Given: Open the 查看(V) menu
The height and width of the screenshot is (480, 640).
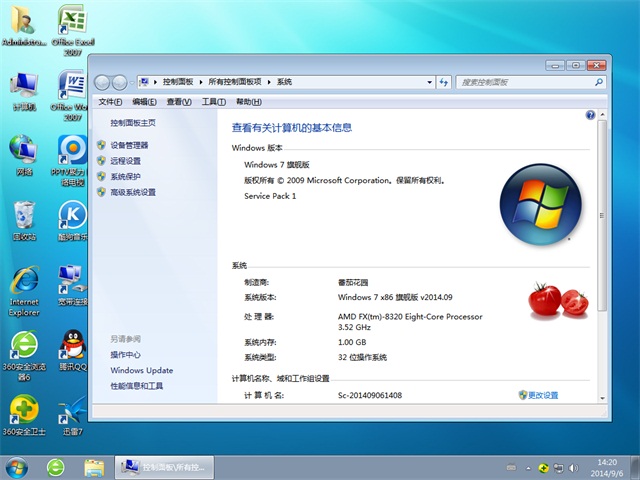Looking at the screenshot, I should click(x=179, y=102).
